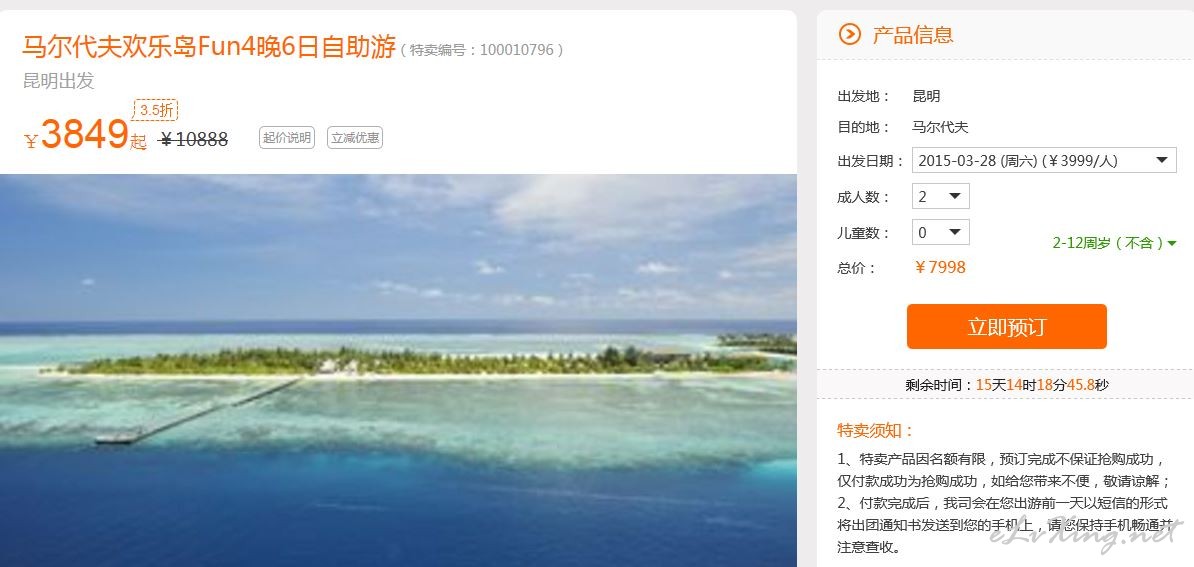Image resolution: width=1194 pixels, height=567 pixels.
Task: Click the 昆明出发 departure subtitle
Action: [x=59, y=81]
